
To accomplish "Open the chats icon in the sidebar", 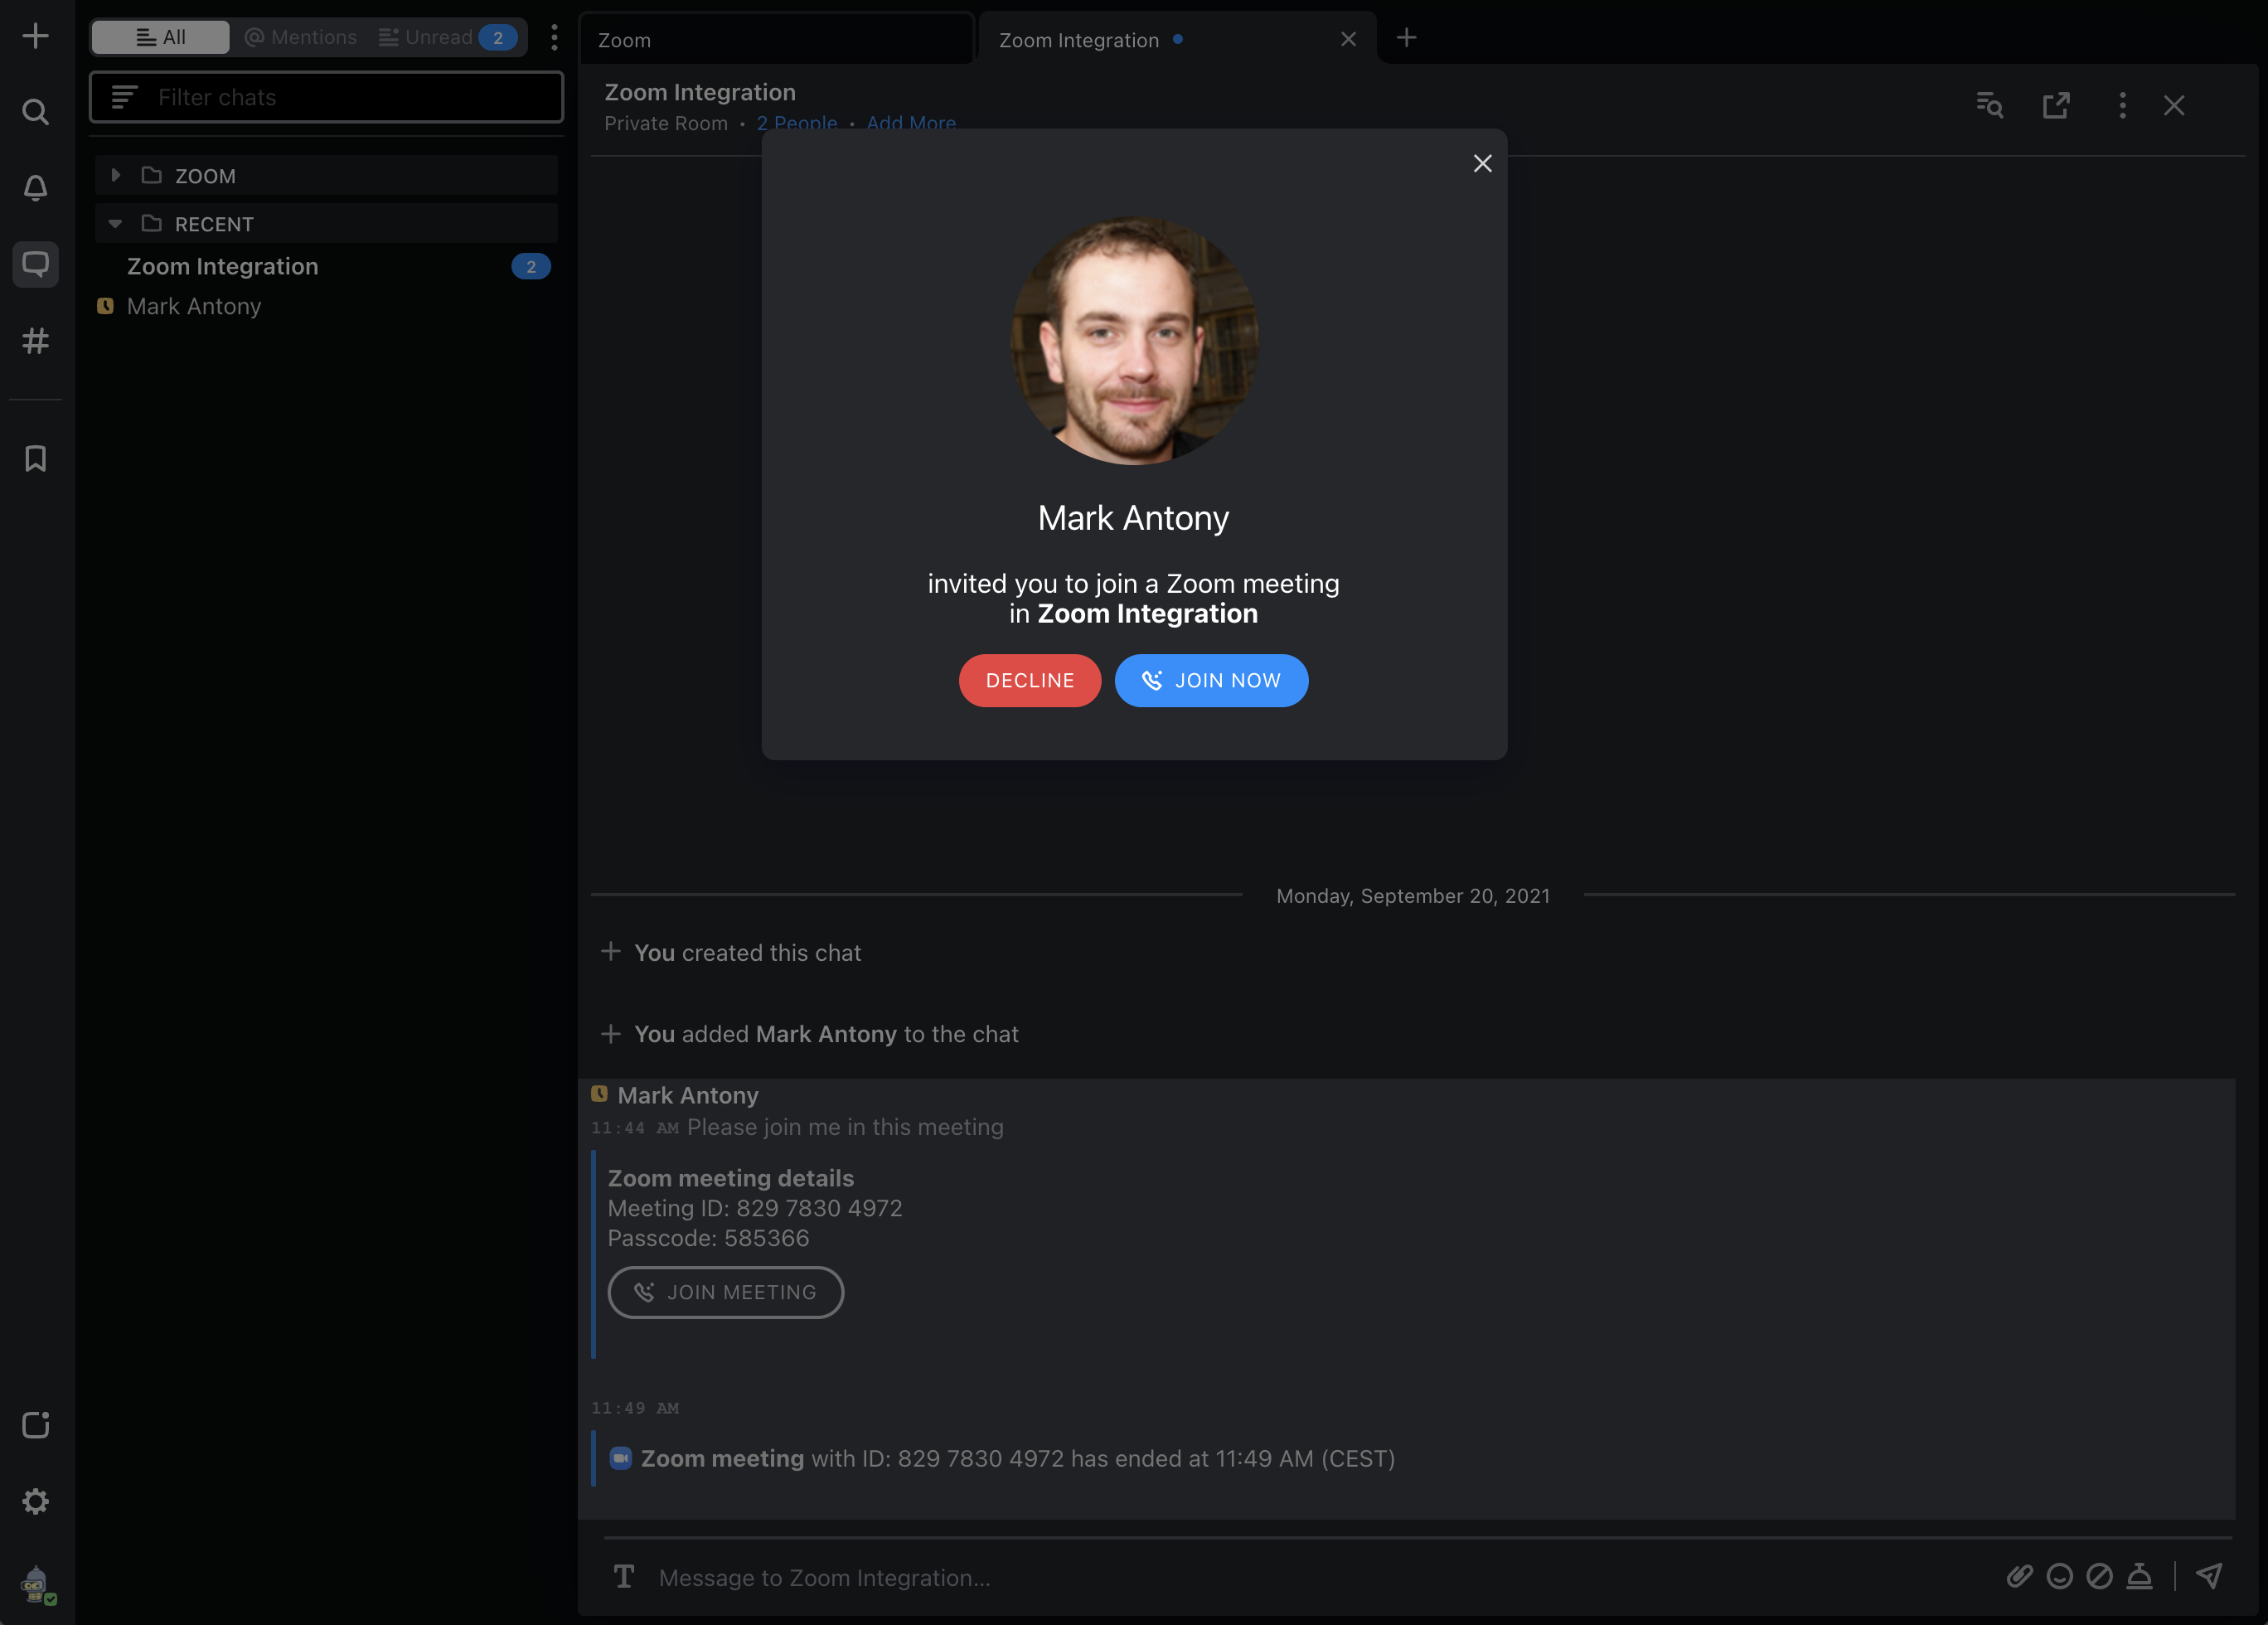I will coord(36,264).
